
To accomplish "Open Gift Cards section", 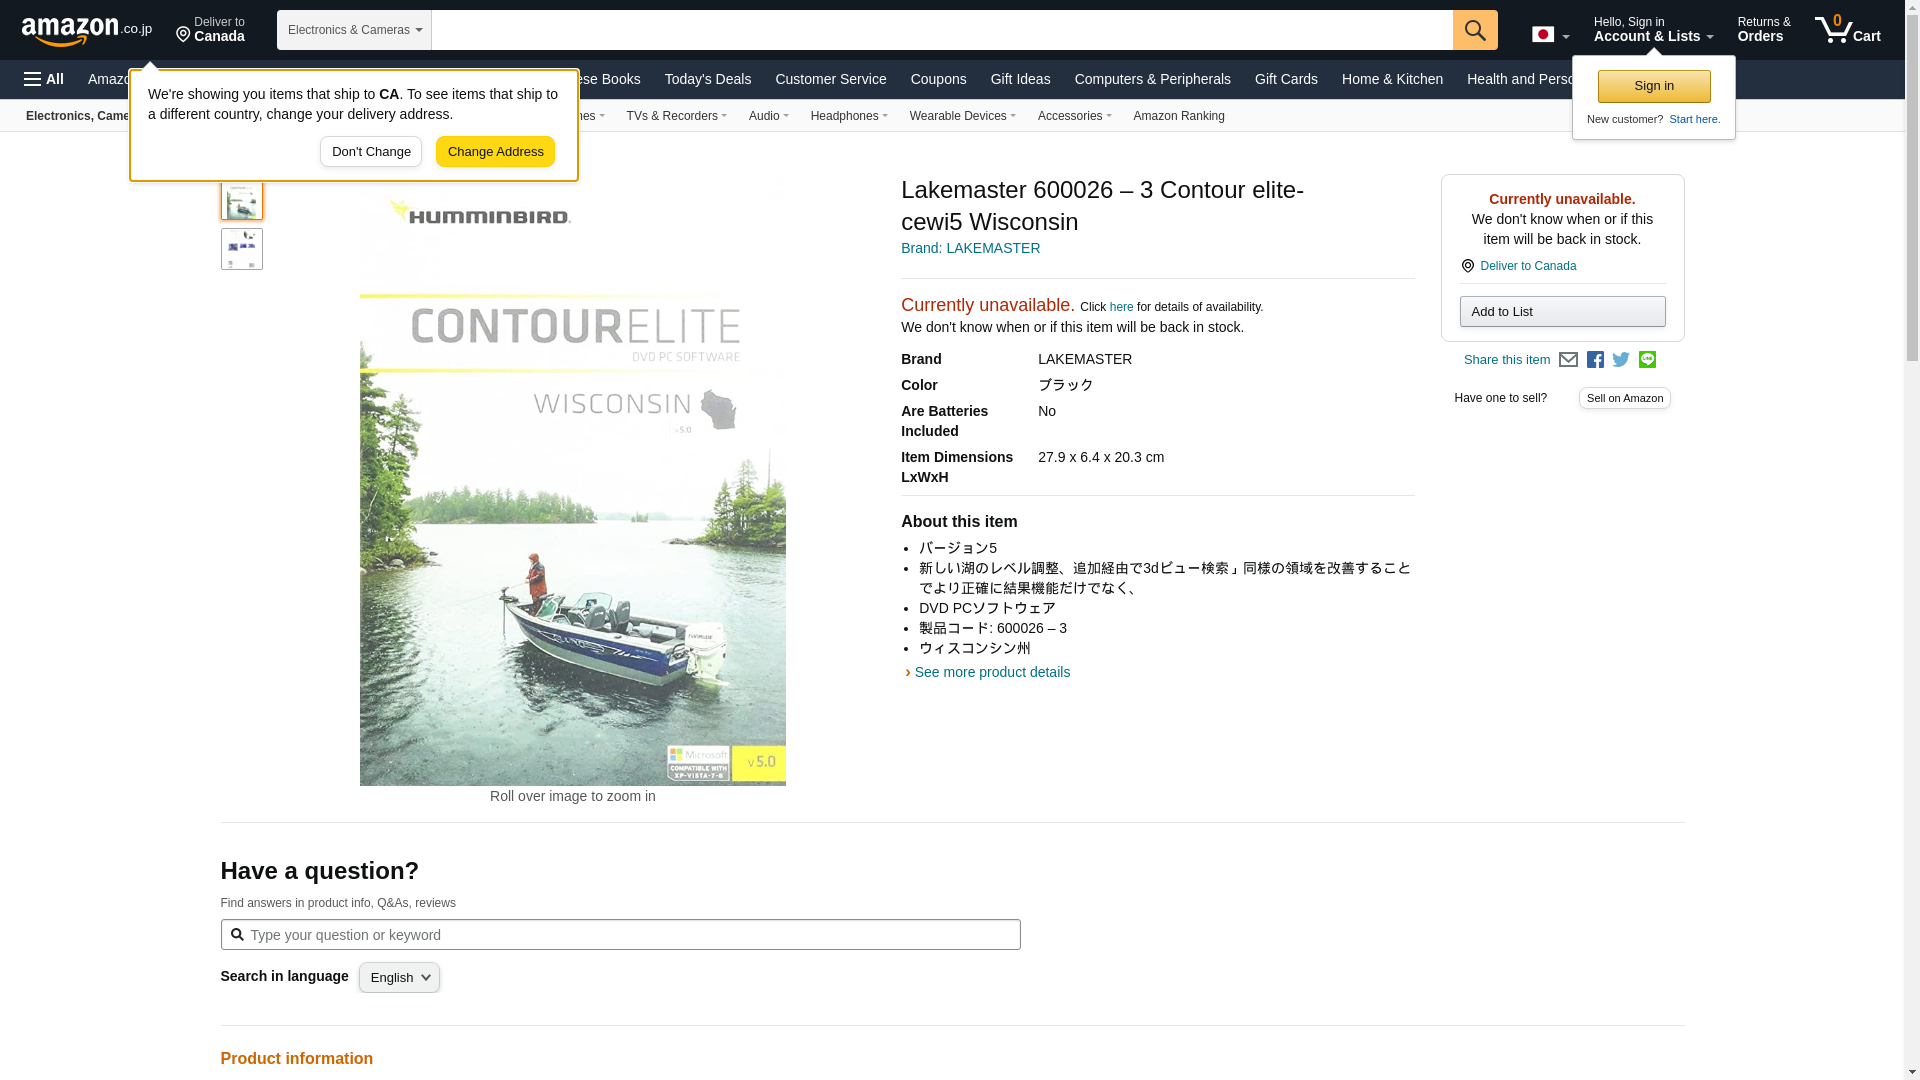I will tap(1286, 79).
